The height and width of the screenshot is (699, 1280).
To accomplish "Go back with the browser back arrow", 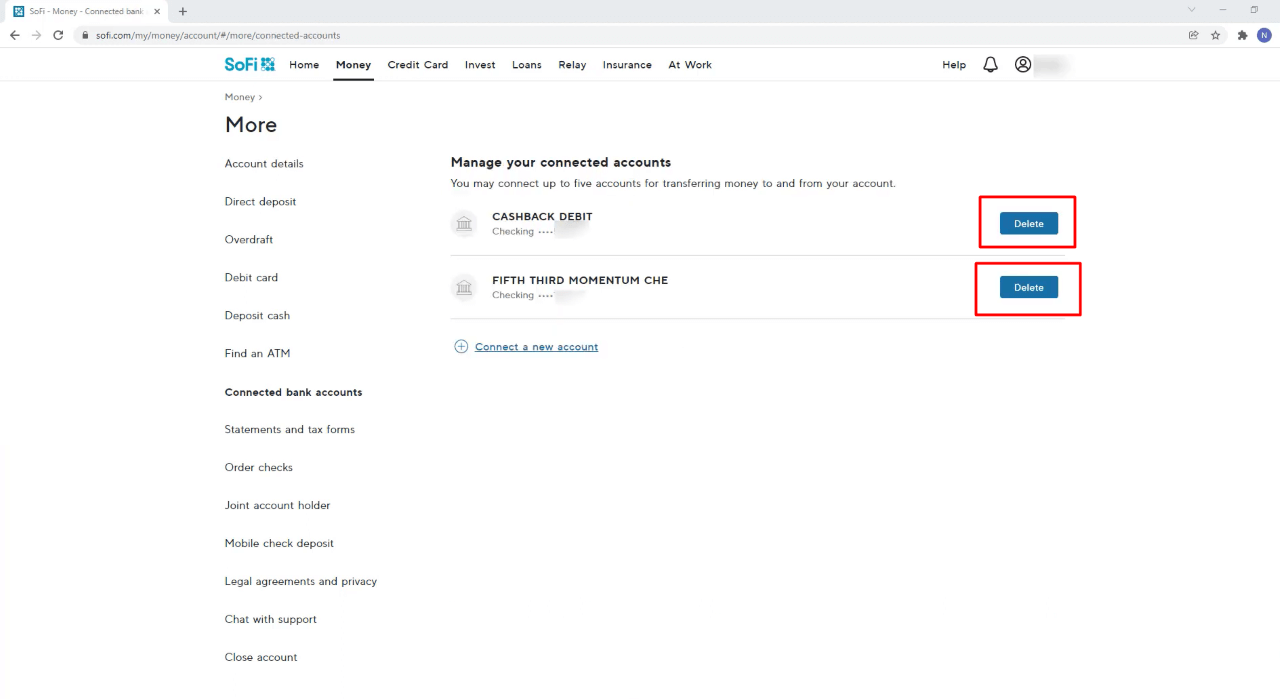I will coord(14,35).
